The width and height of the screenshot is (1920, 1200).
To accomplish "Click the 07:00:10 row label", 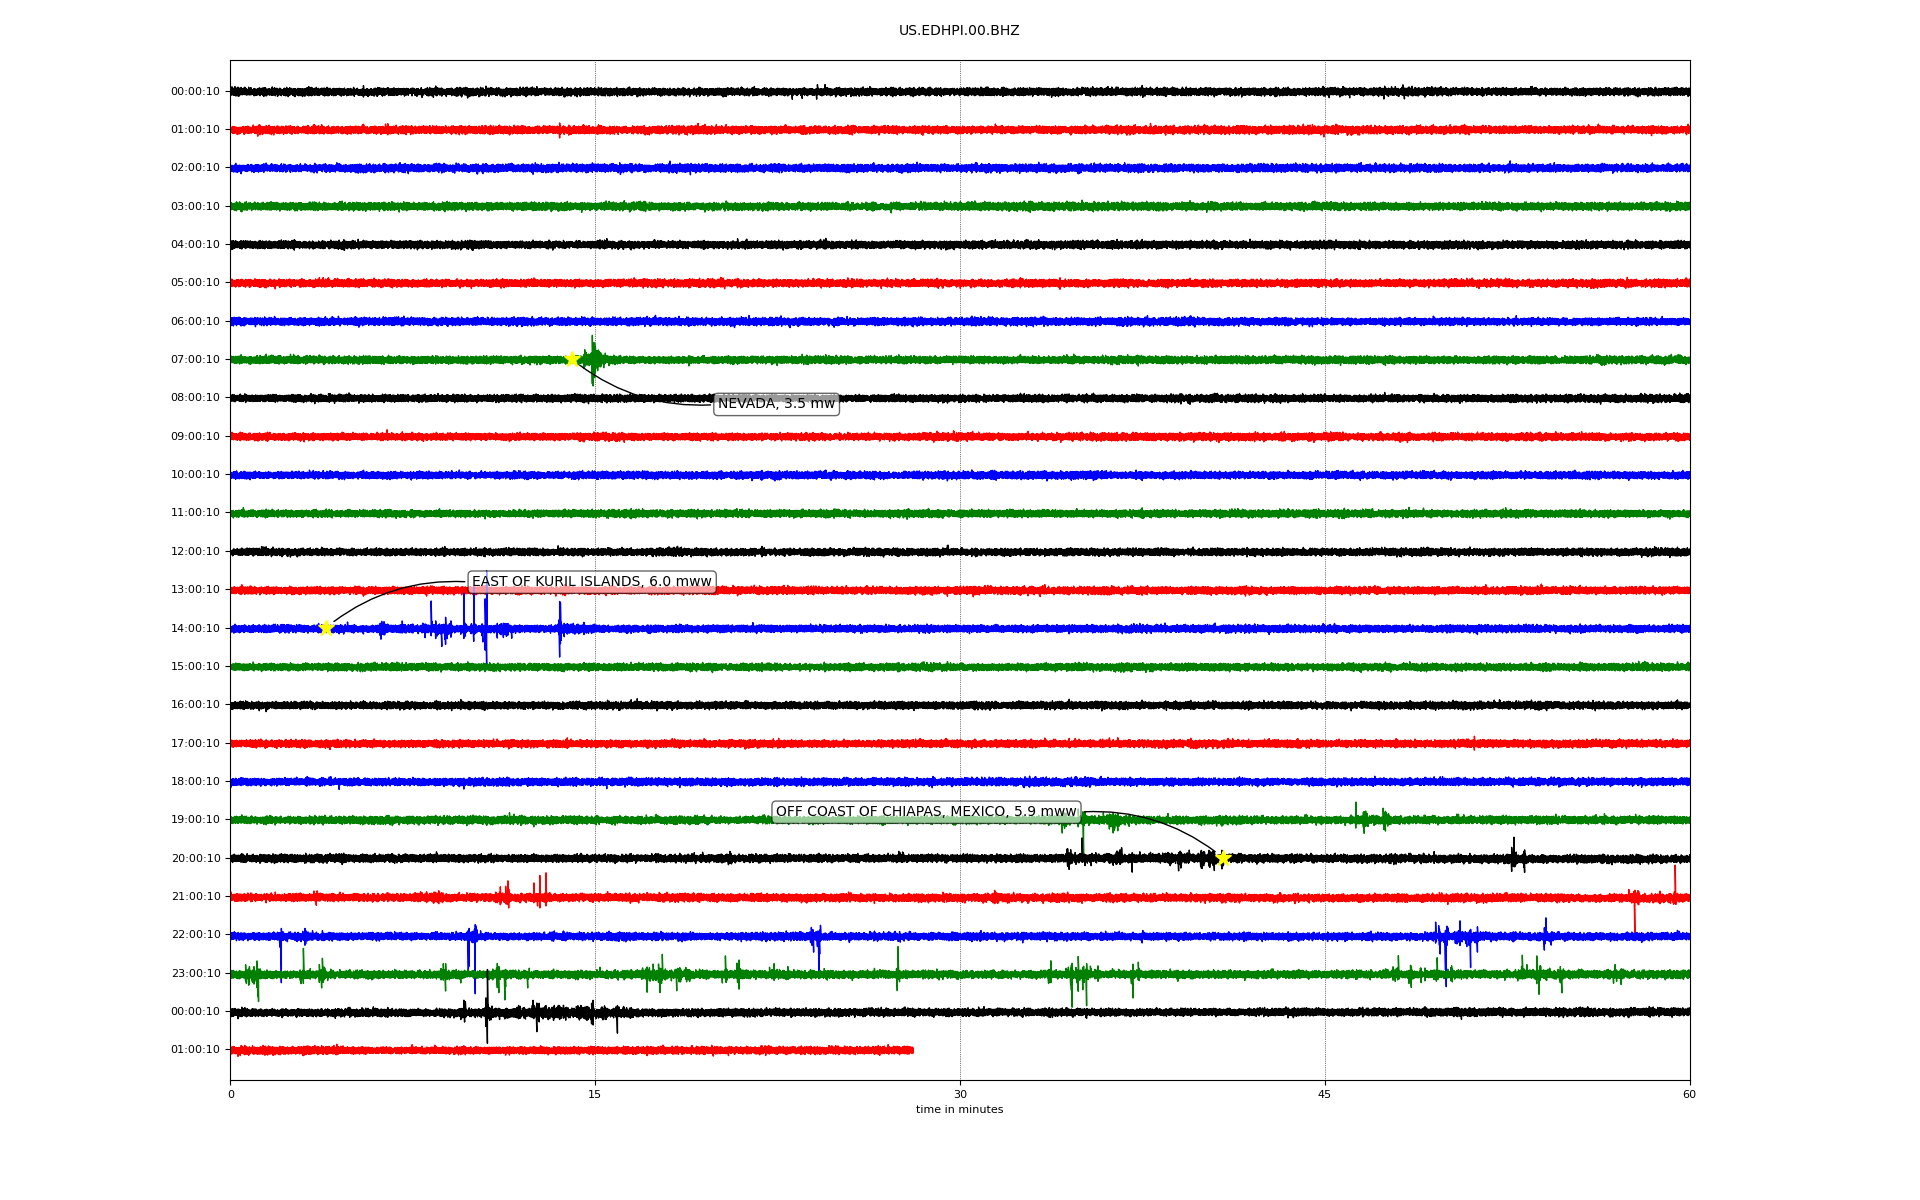I will coord(195,360).
